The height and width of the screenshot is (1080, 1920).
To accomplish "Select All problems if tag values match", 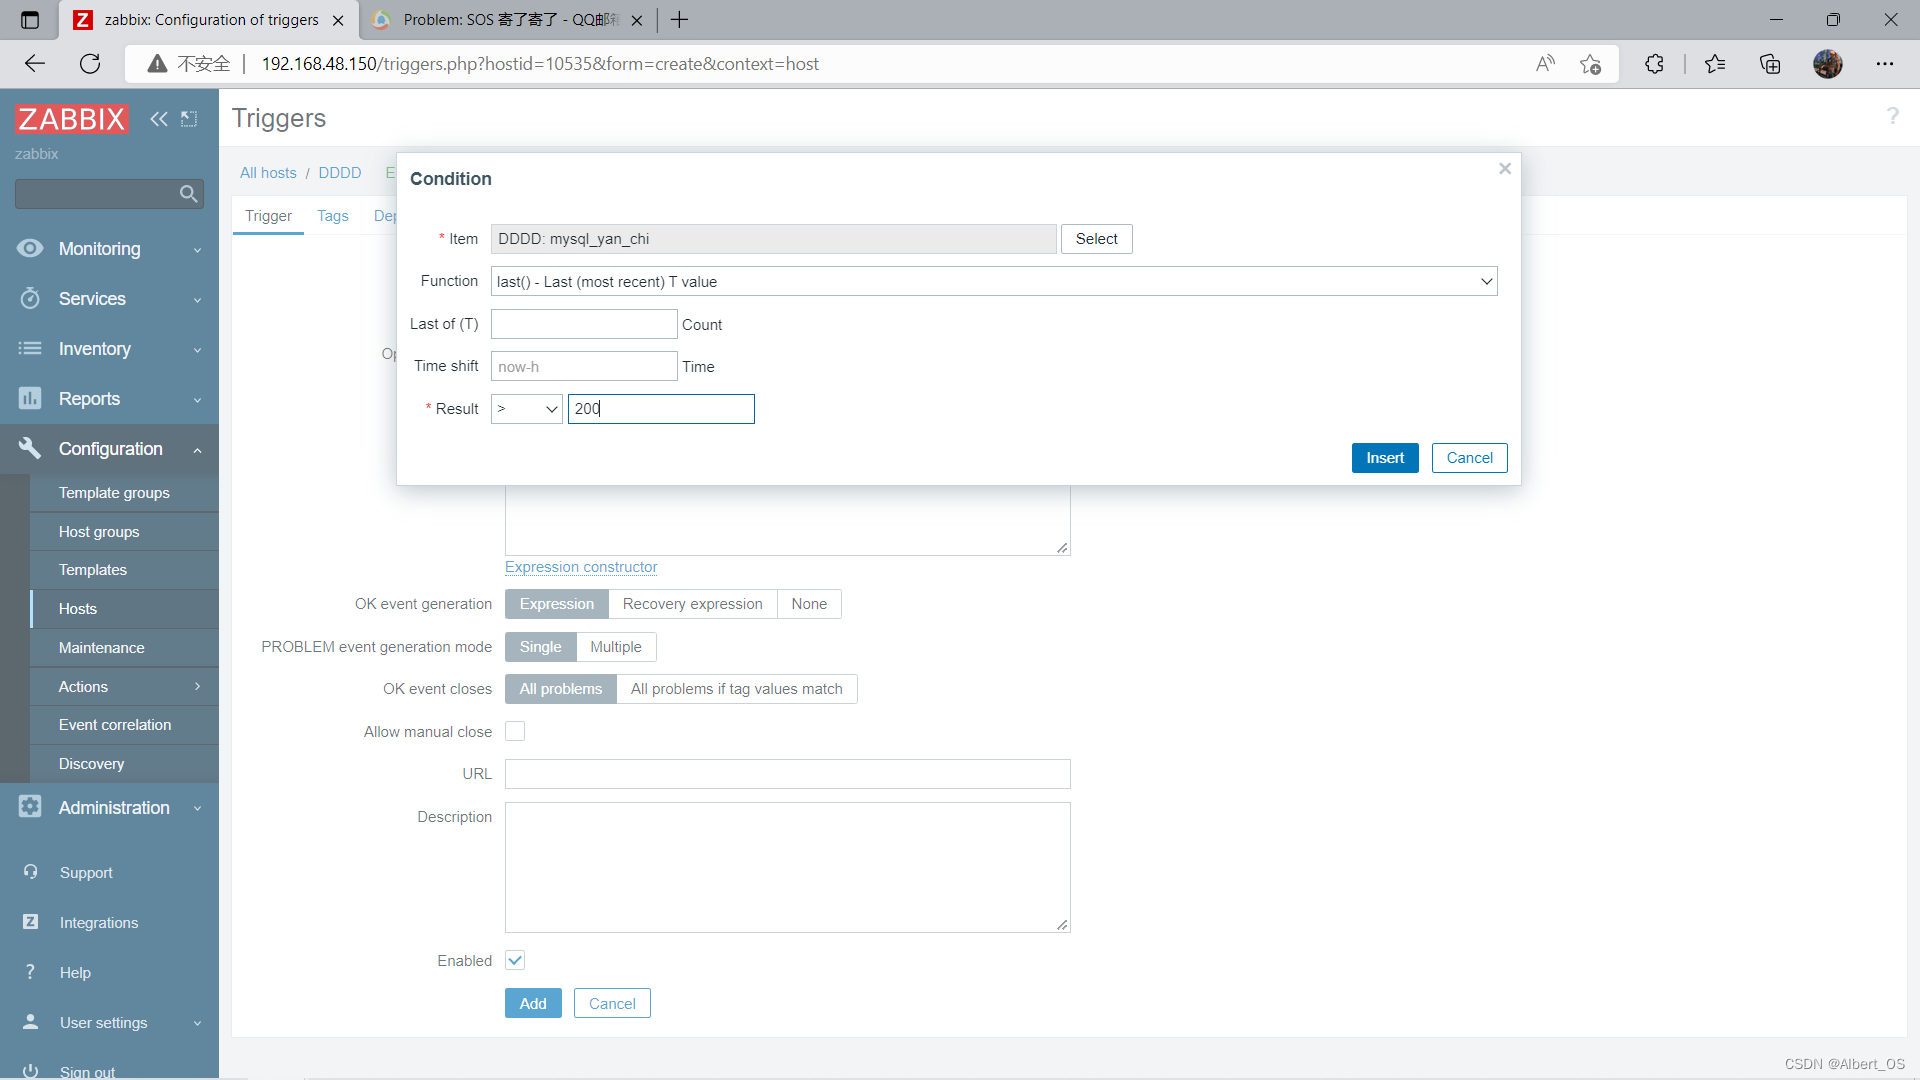I will (x=736, y=689).
